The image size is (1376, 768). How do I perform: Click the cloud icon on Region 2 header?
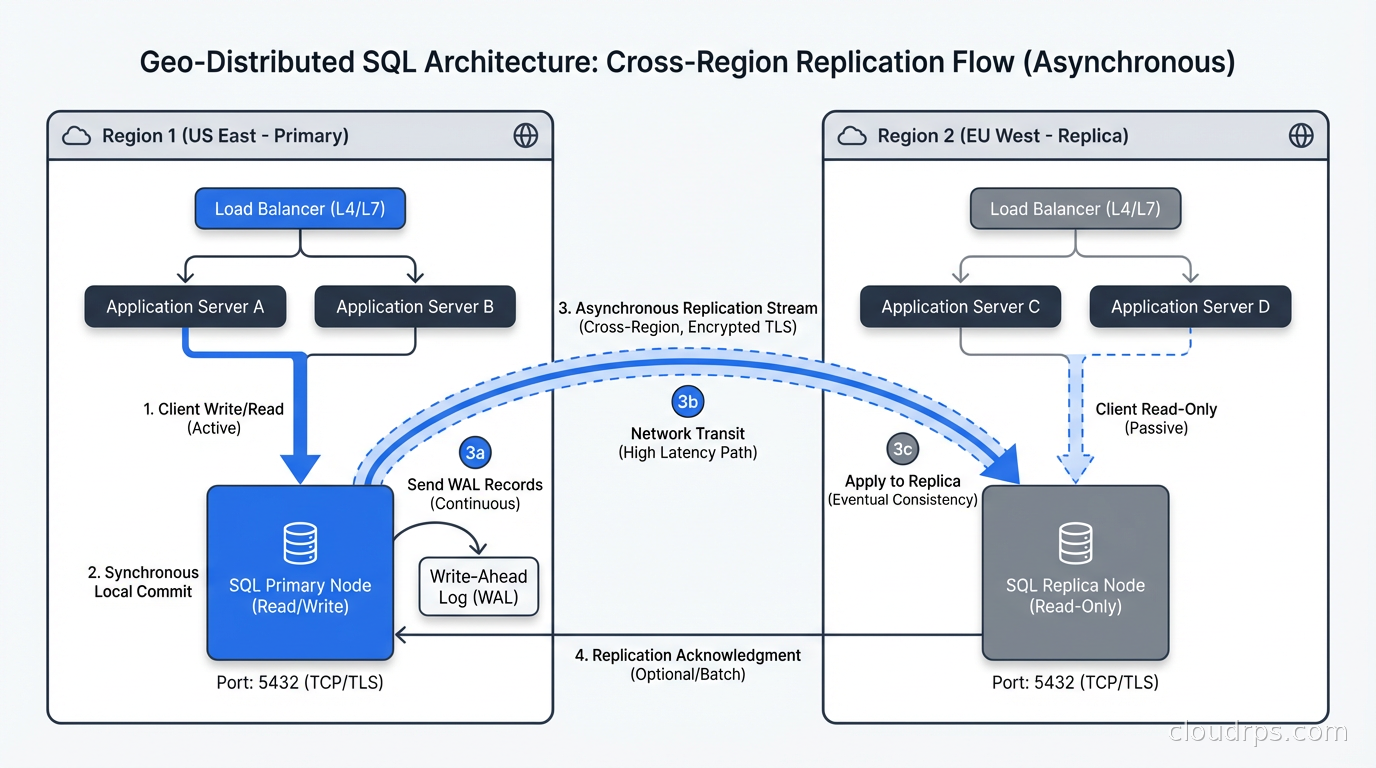click(x=851, y=136)
